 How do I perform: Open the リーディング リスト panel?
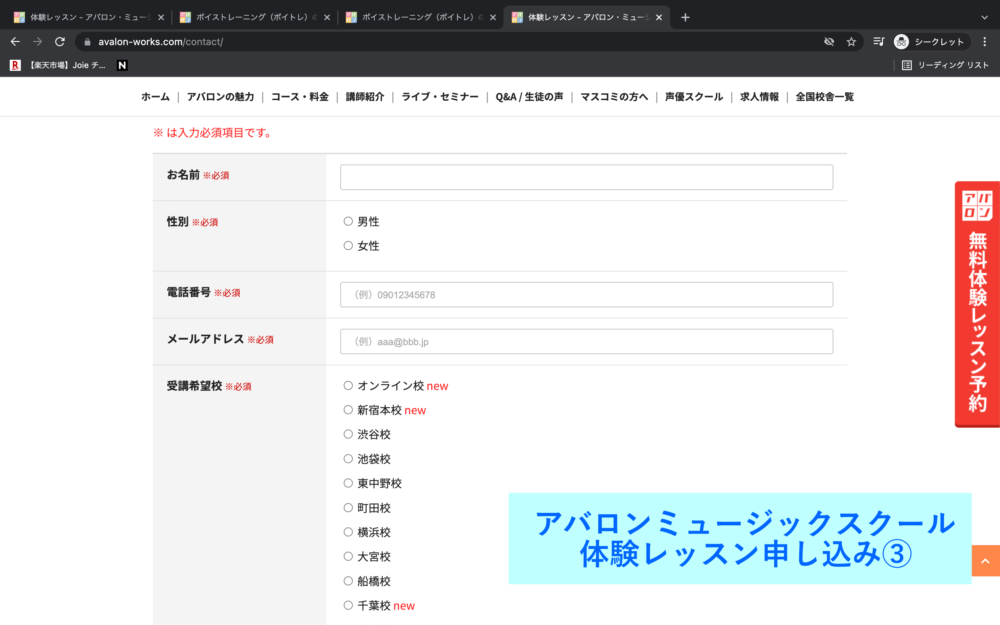(x=945, y=65)
